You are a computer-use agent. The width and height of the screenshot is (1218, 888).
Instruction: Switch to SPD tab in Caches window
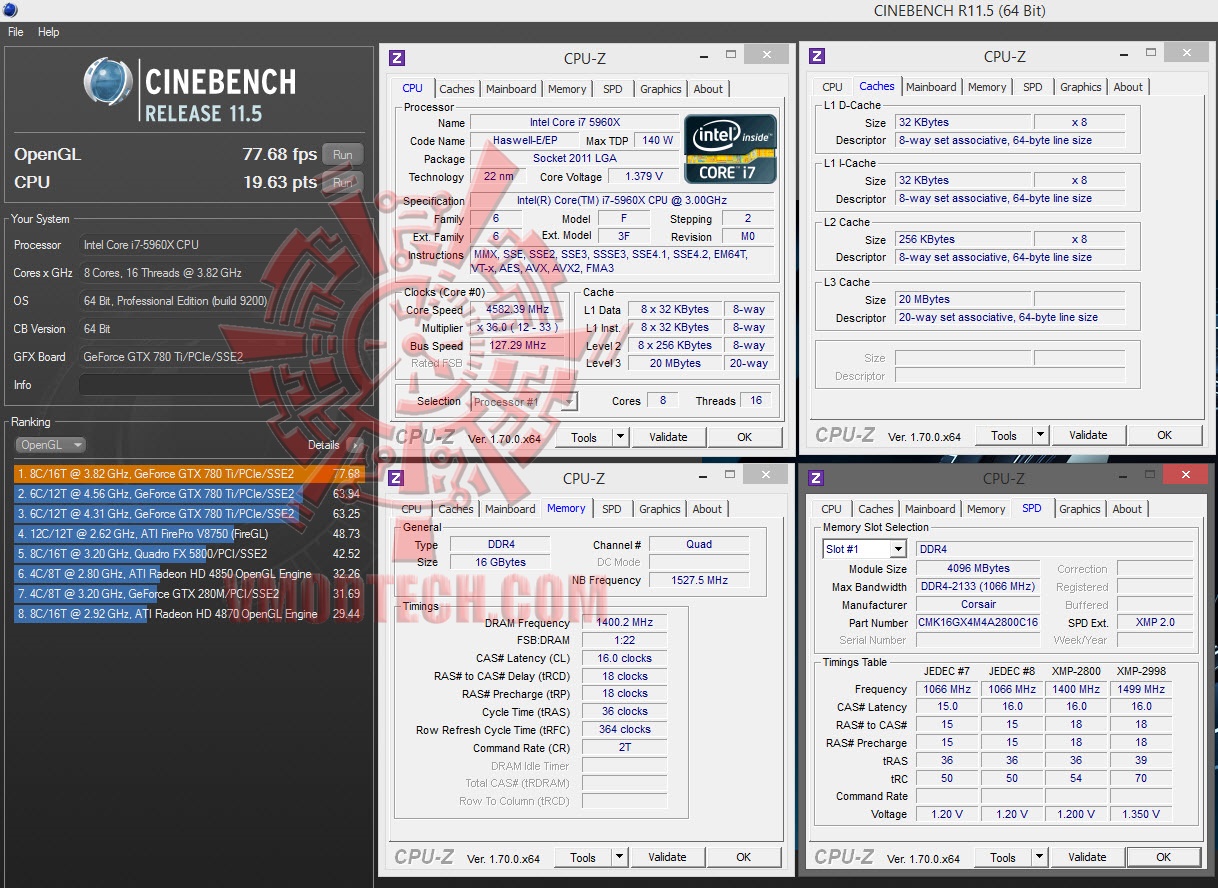click(1033, 87)
